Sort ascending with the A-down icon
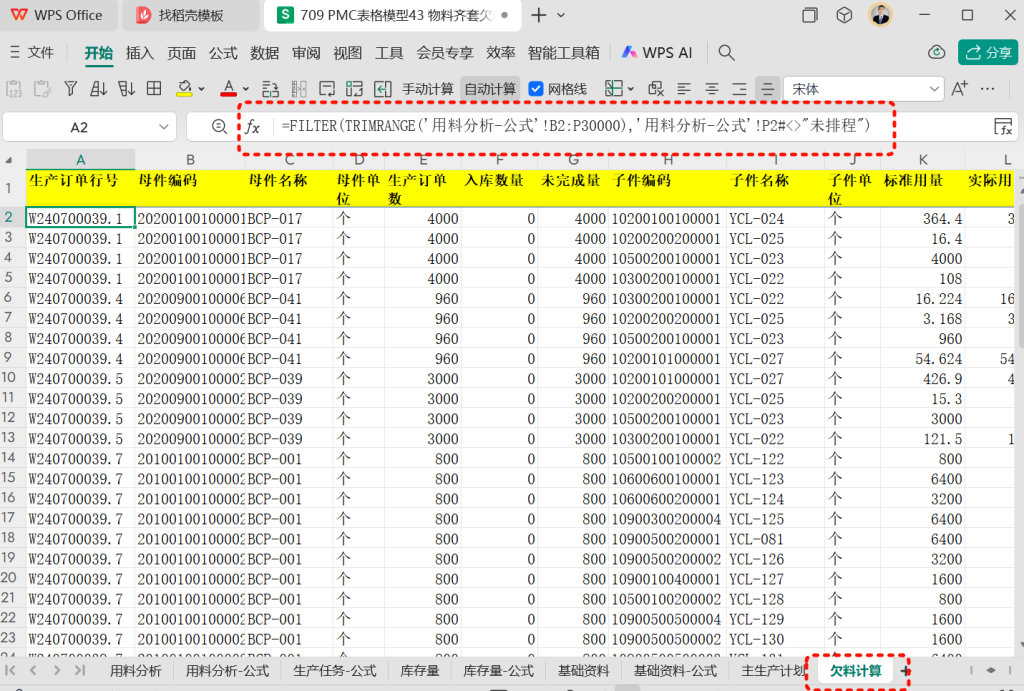Viewport: 1024px width, 691px height. point(99,89)
